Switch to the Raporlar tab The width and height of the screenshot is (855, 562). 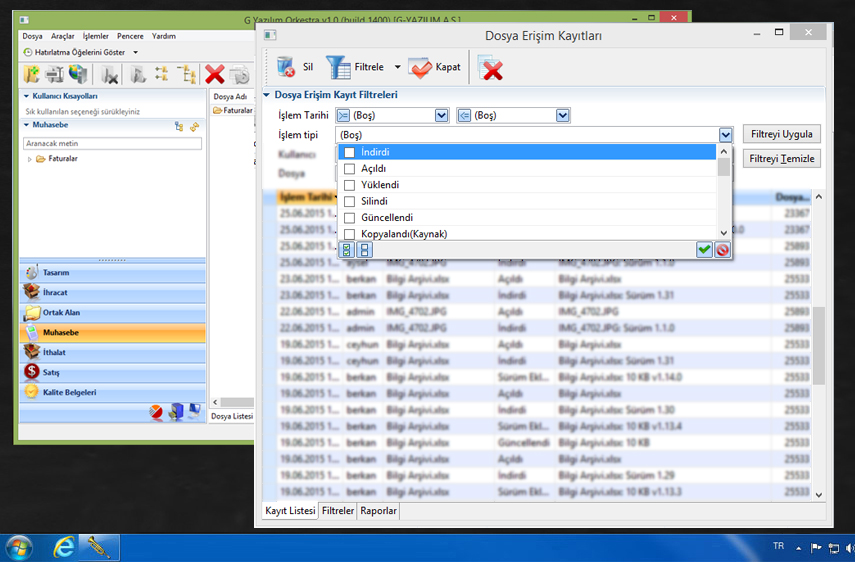tap(379, 511)
